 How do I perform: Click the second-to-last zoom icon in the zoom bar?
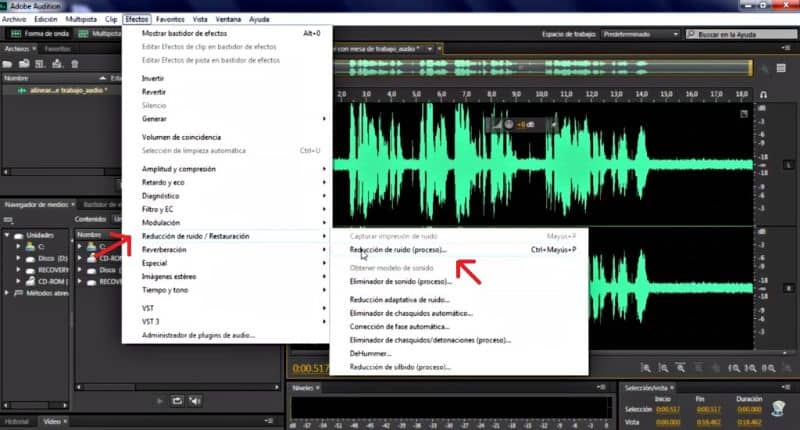[x=751, y=368]
